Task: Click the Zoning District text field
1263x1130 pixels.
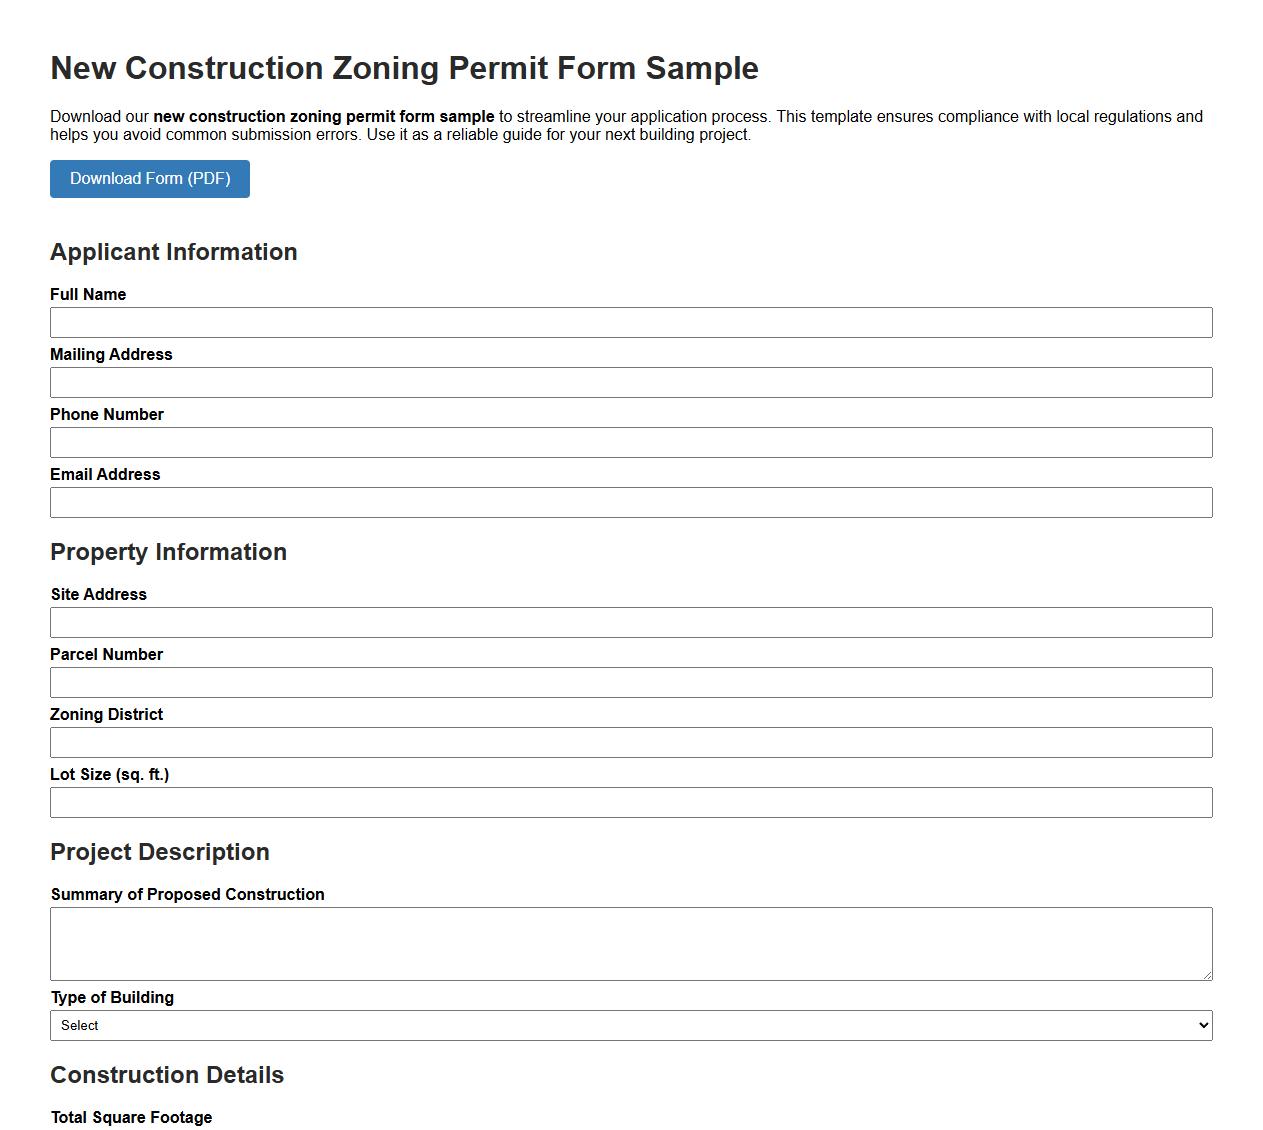Action: click(630, 742)
